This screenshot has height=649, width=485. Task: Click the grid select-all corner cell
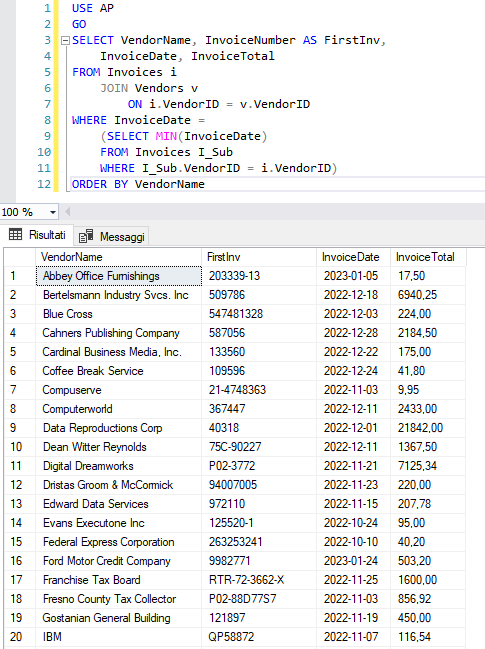(x=20, y=257)
